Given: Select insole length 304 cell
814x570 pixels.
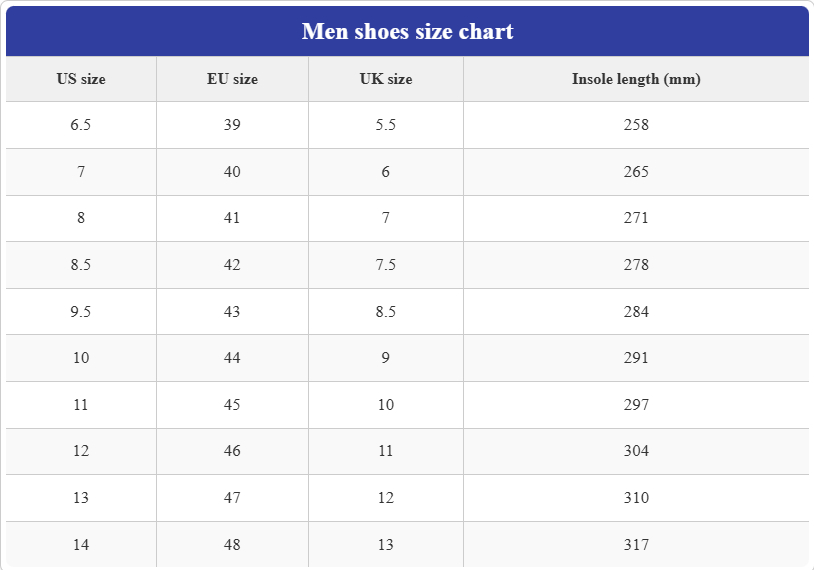Looking at the screenshot, I should tap(636, 451).
